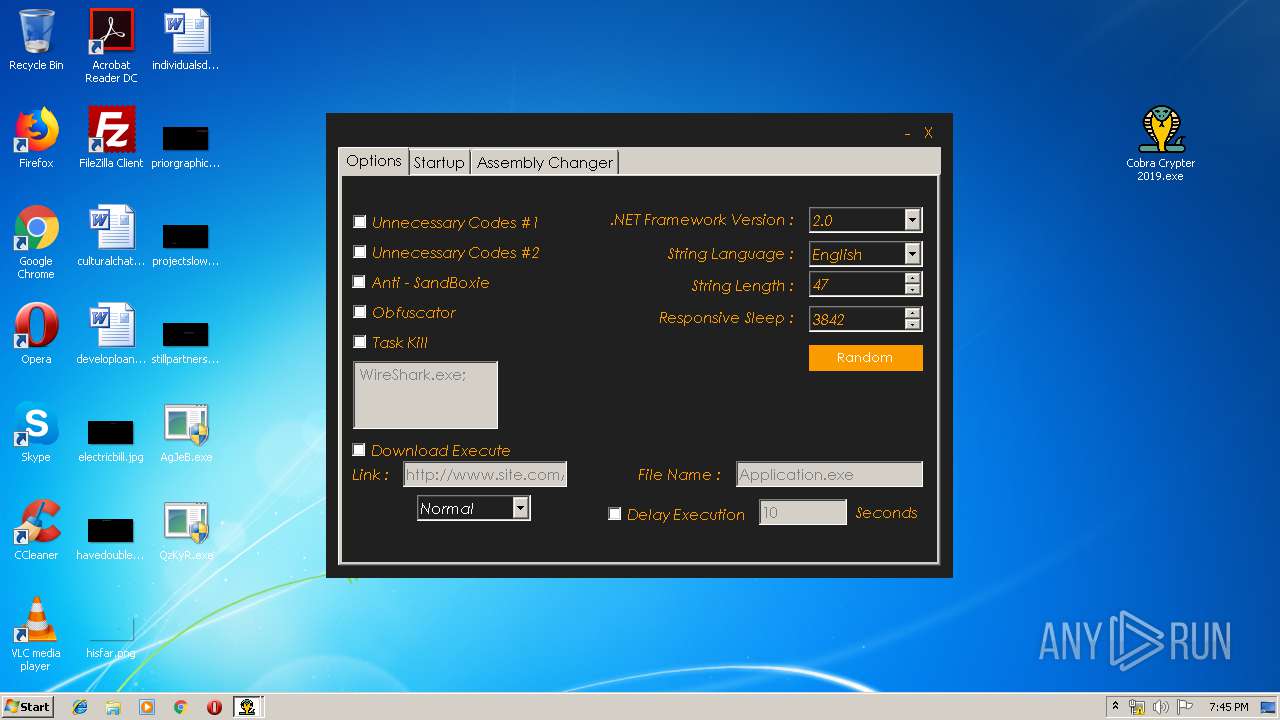Screen dimensions: 1280x720
Task: Open Internet Explorer from the taskbar
Action: coord(80,707)
